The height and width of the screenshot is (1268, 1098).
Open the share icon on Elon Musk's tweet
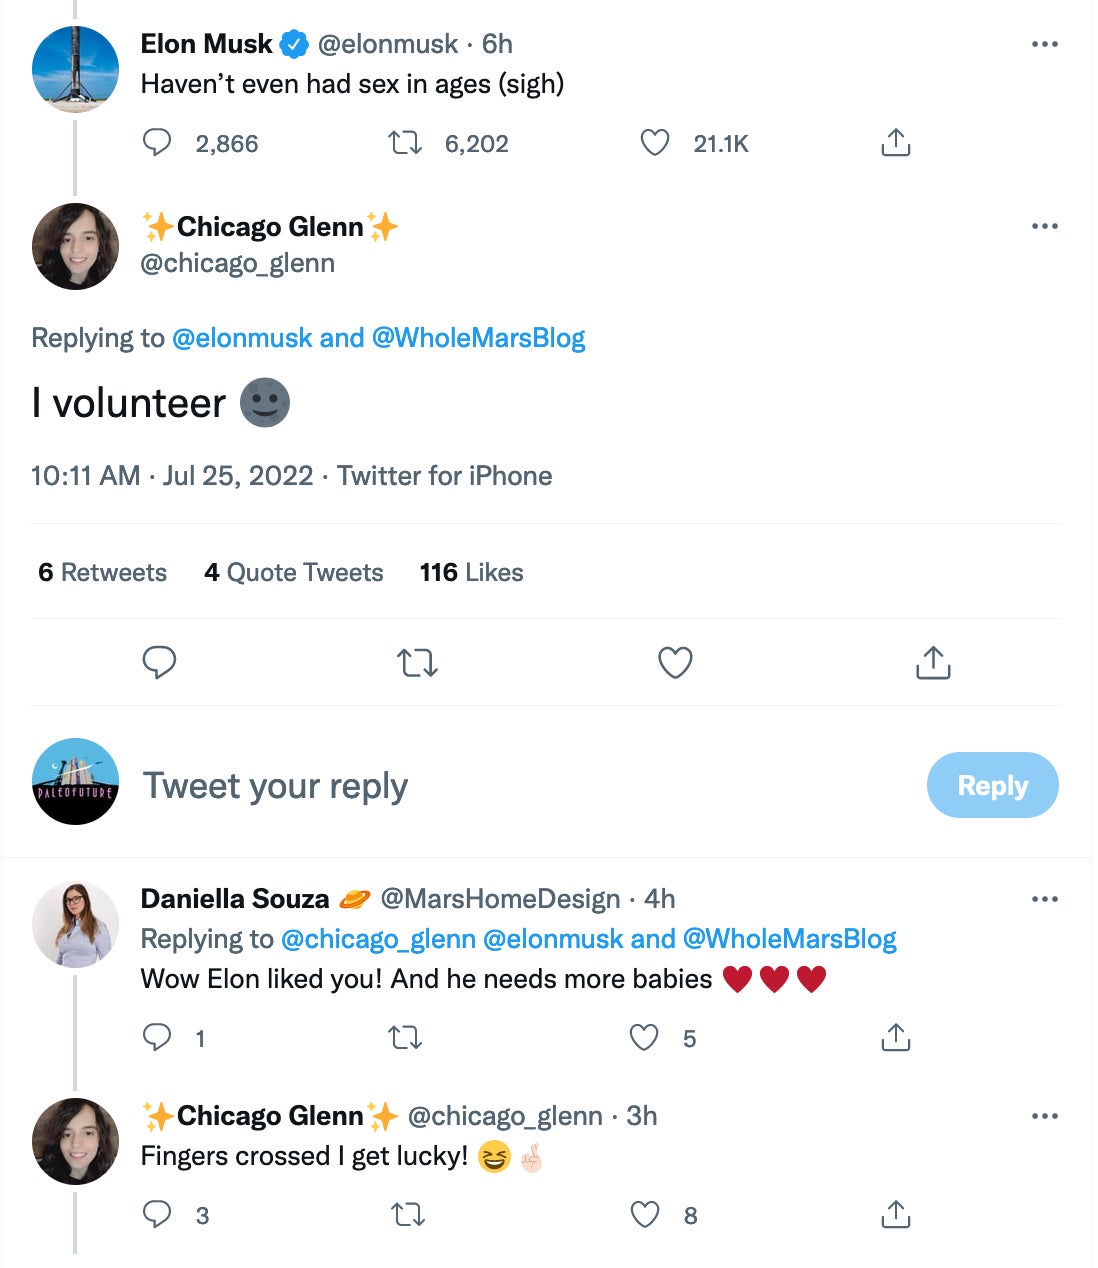[896, 142]
